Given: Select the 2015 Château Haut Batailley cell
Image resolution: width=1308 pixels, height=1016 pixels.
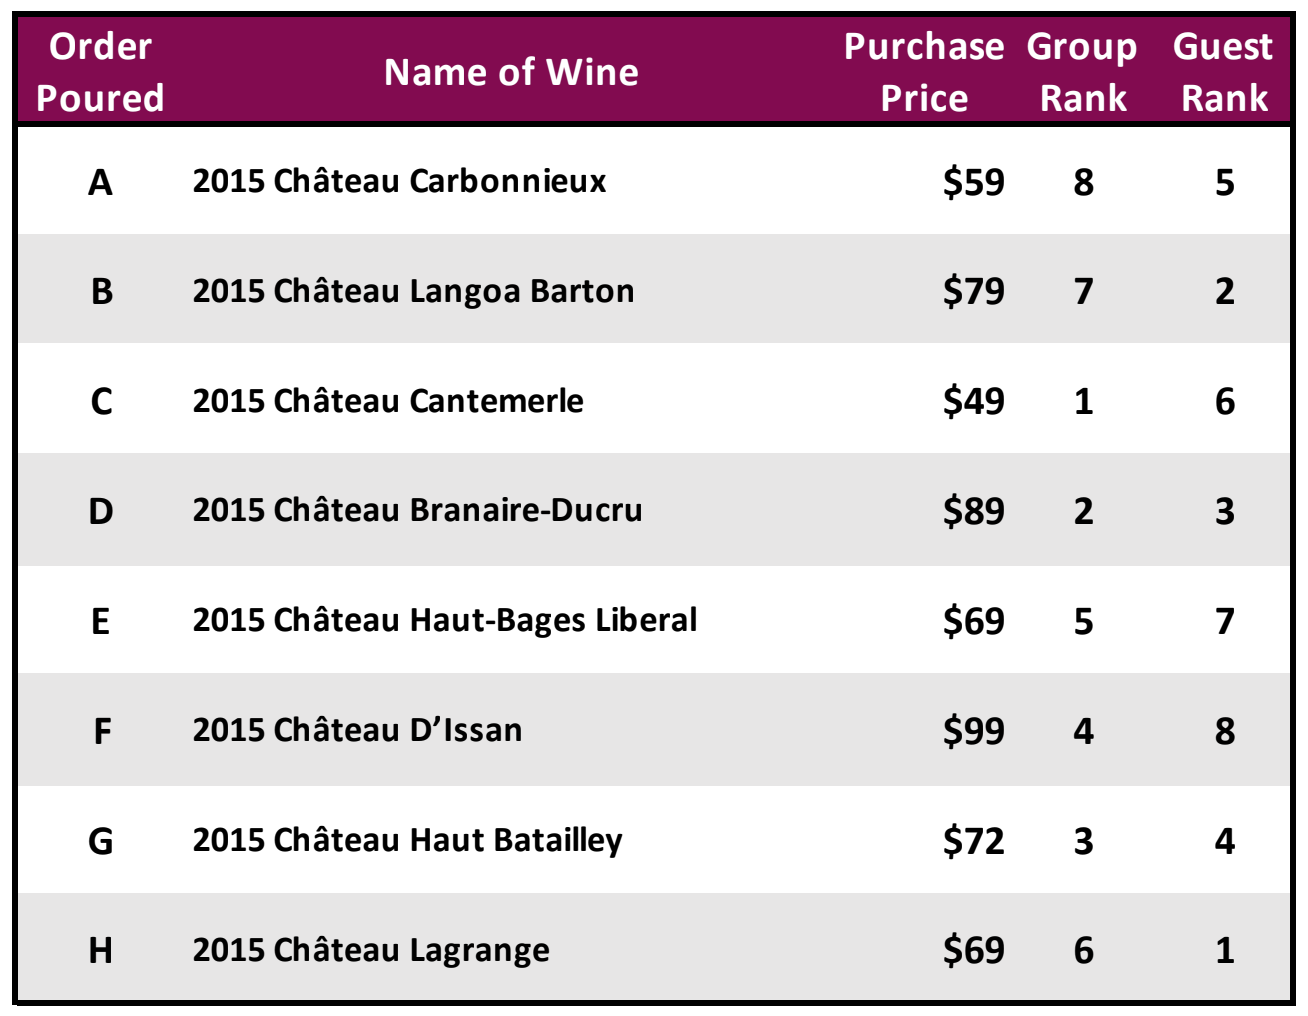Looking at the screenshot, I should coord(407,840).
